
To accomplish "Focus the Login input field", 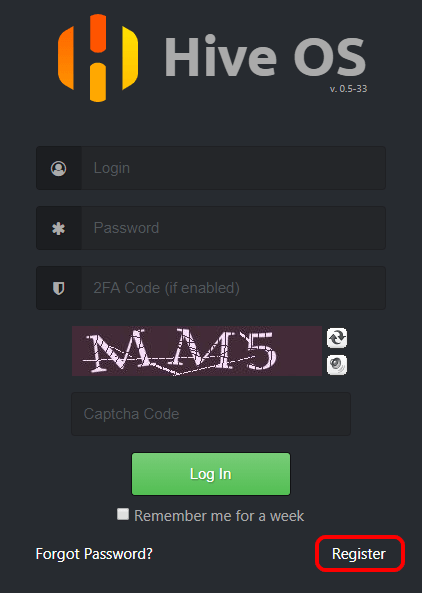I will click(x=234, y=168).
